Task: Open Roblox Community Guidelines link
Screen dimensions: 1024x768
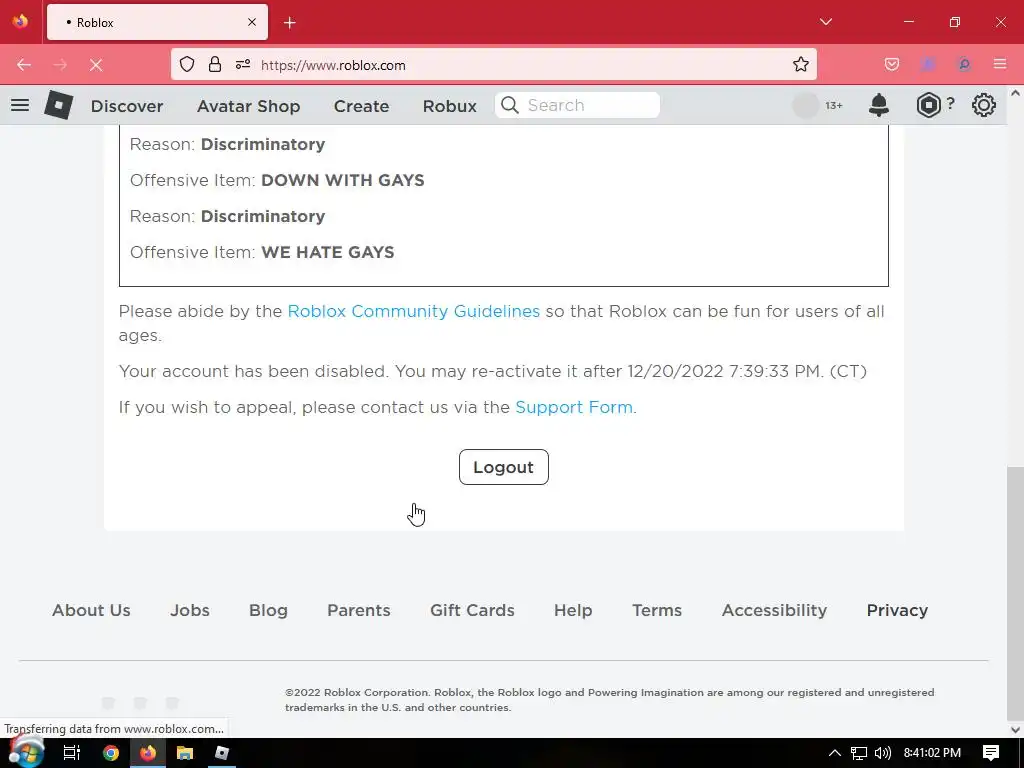Action: pyautogui.click(x=413, y=311)
